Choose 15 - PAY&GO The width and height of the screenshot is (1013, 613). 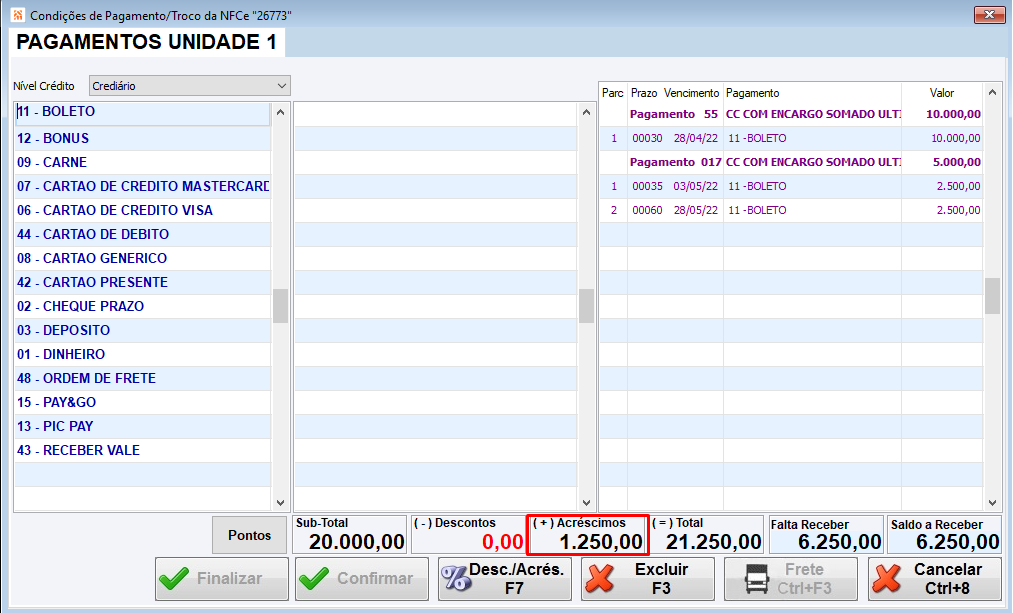click(142, 402)
